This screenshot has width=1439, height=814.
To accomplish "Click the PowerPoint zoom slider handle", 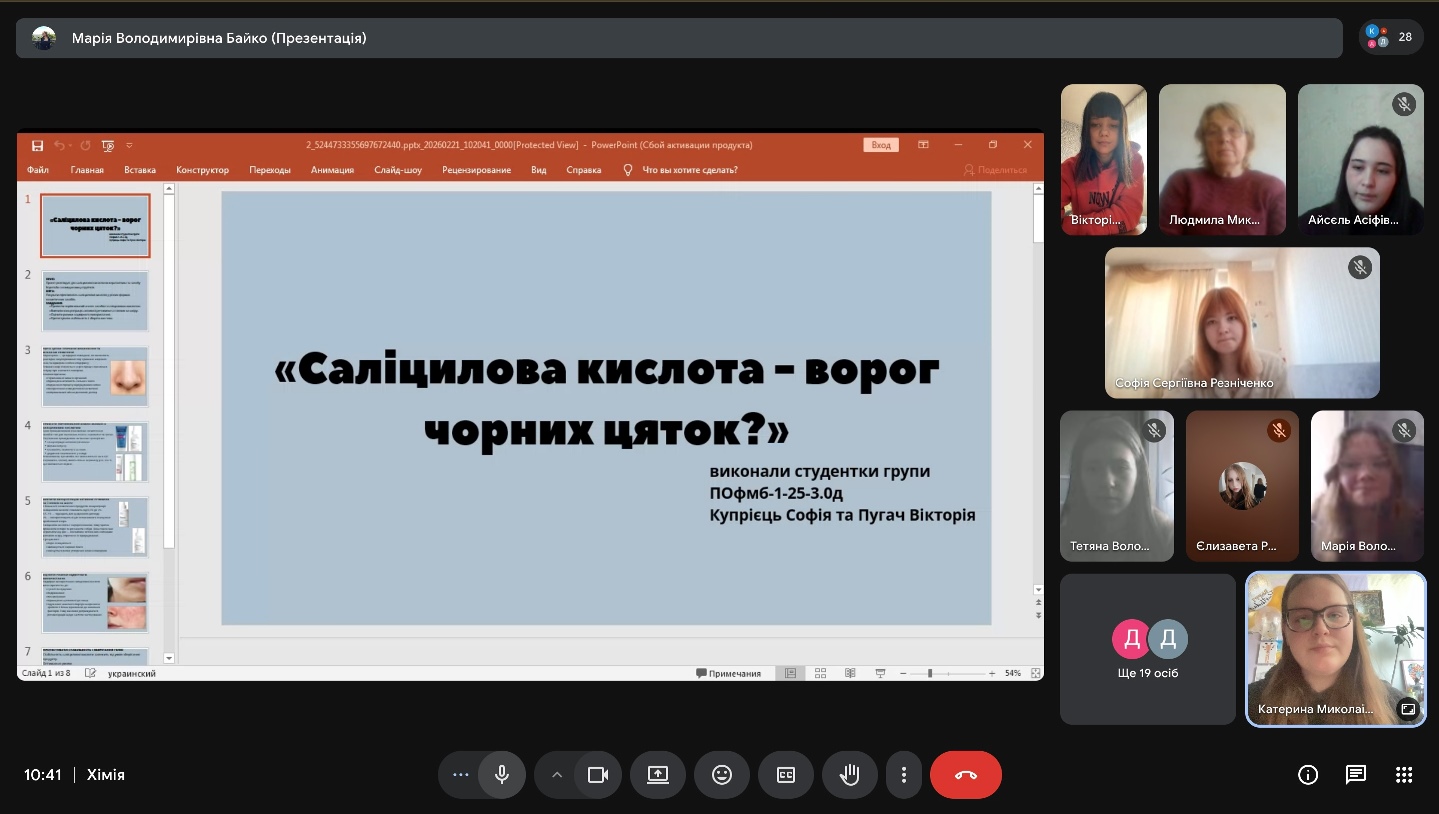I will tap(930, 673).
